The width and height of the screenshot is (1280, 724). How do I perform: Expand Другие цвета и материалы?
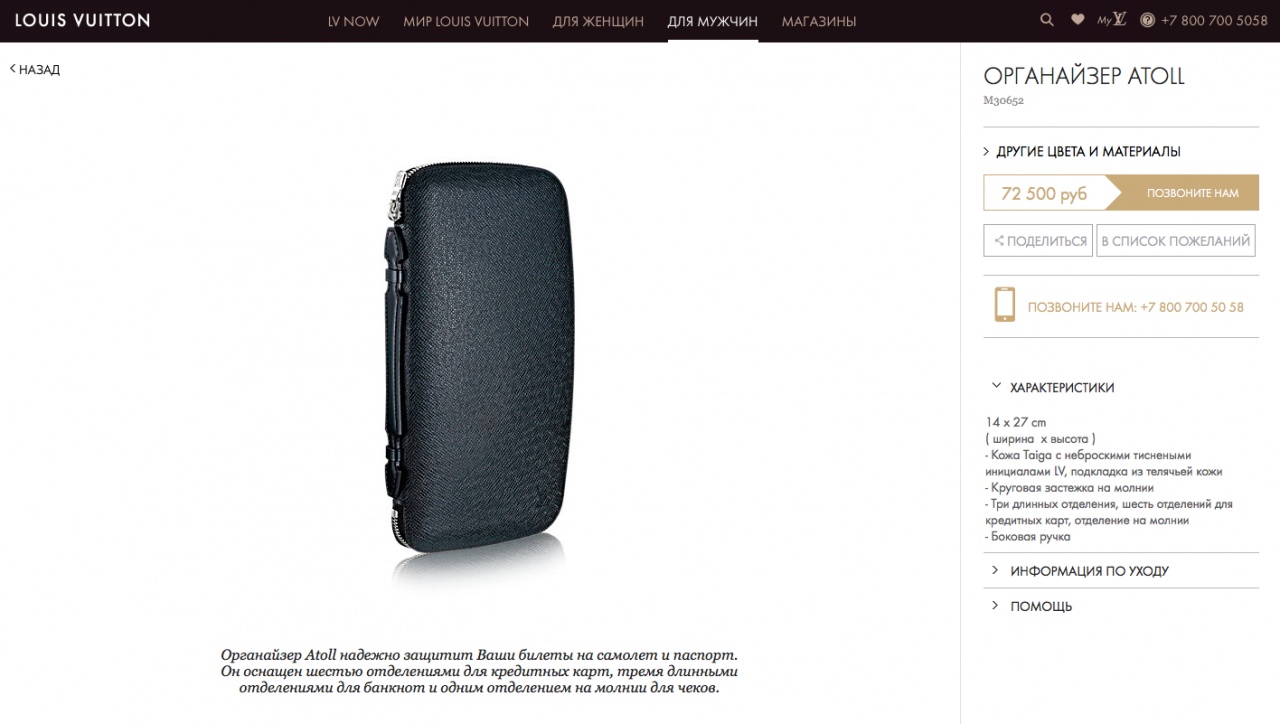pyautogui.click(x=1082, y=152)
